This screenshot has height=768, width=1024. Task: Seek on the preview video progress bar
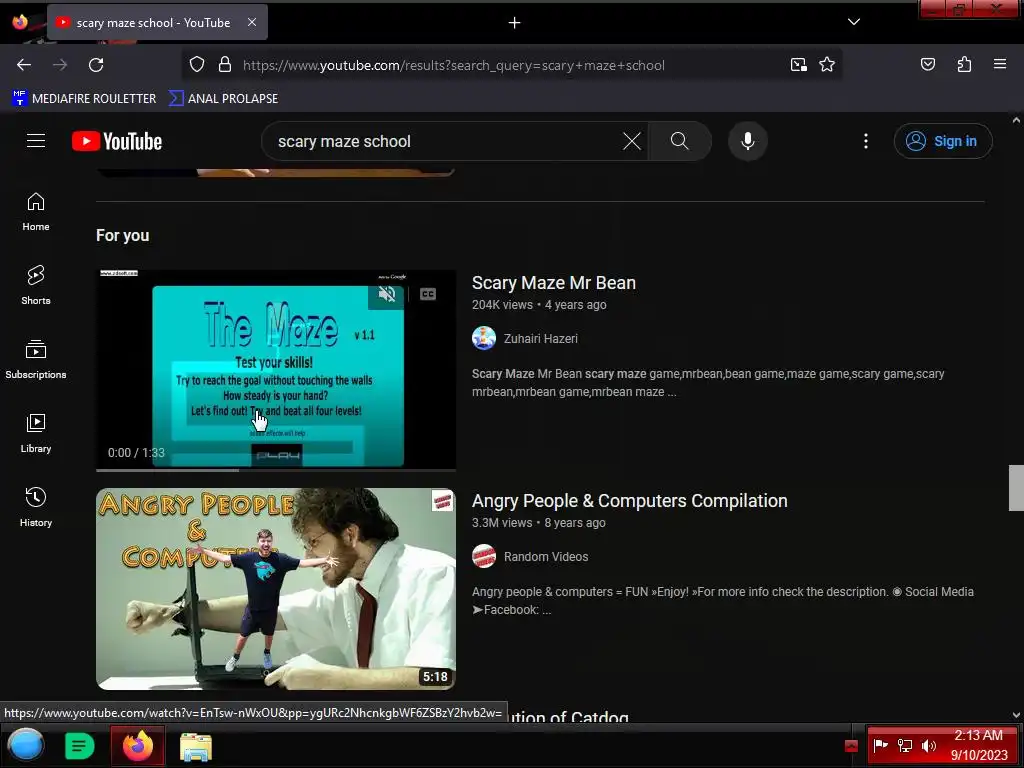[x=276, y=470]
